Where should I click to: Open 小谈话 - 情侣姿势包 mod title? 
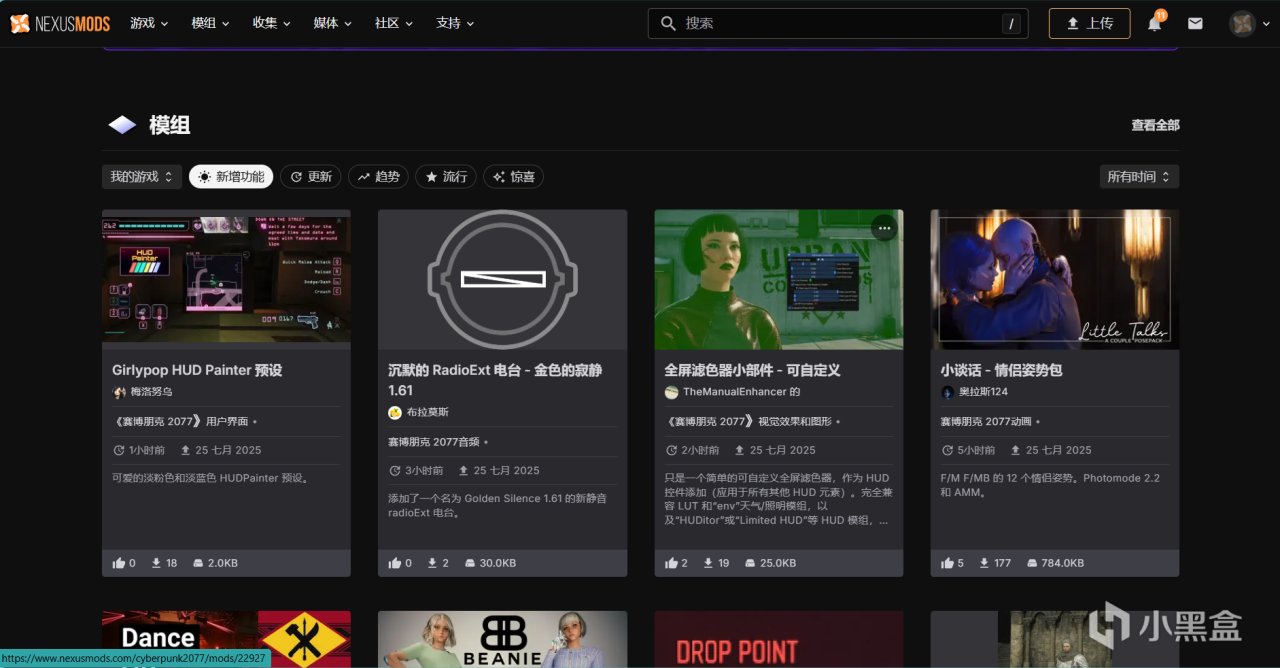[1001, 370]
